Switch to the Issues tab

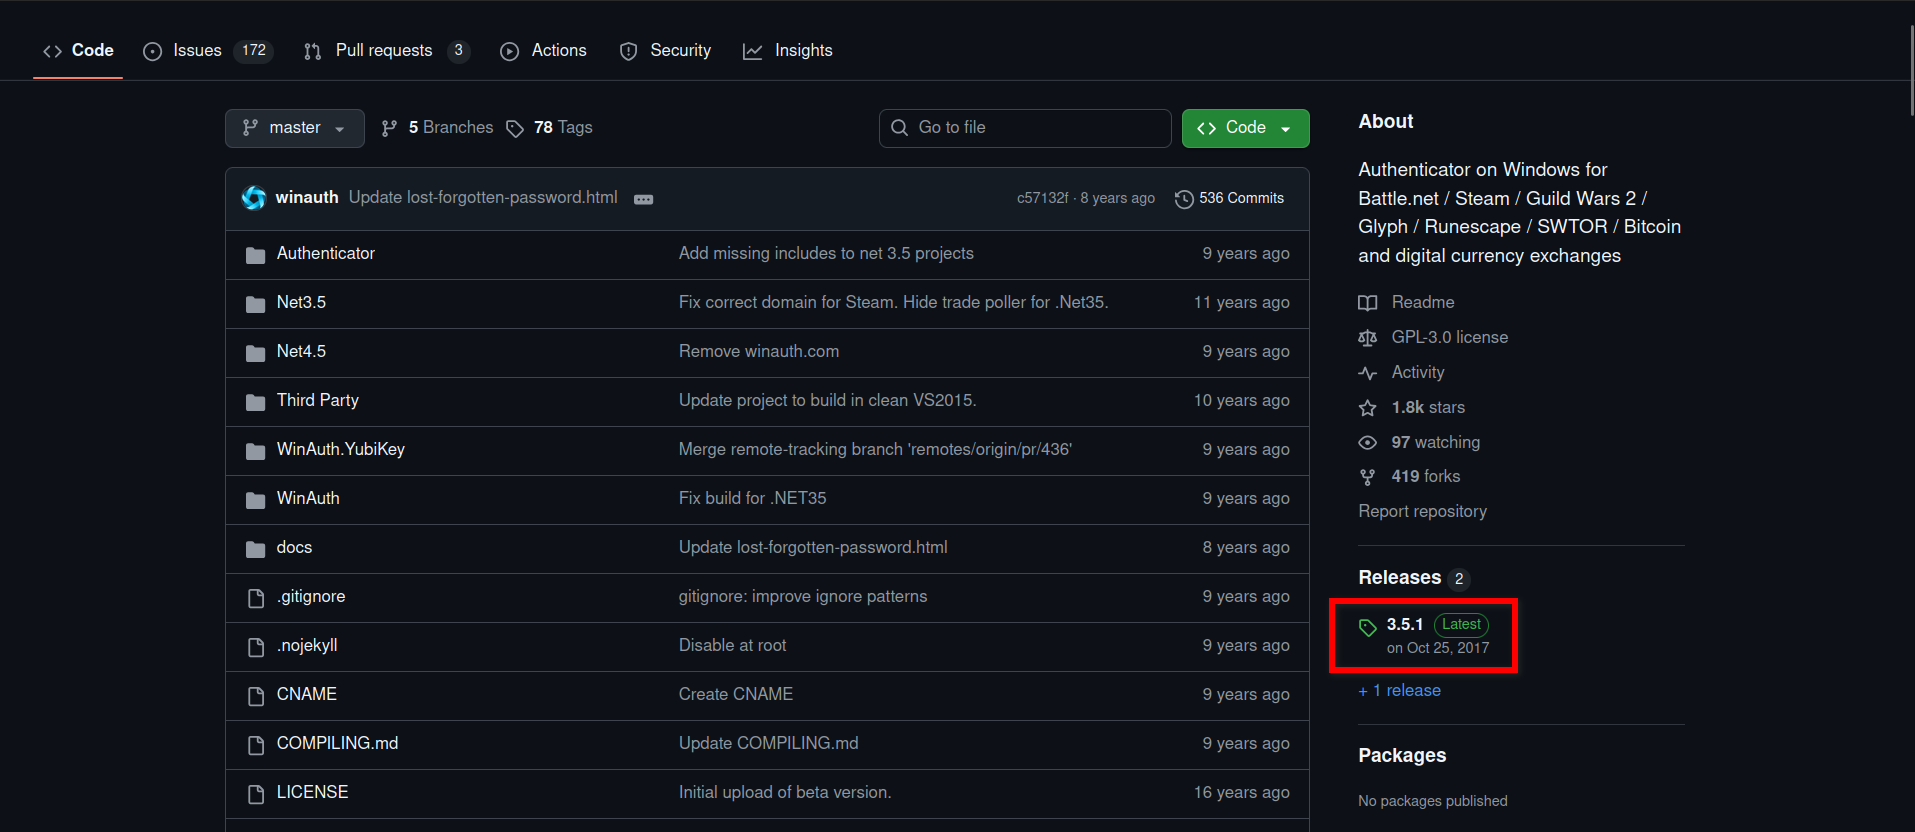(x=197, y=50)
